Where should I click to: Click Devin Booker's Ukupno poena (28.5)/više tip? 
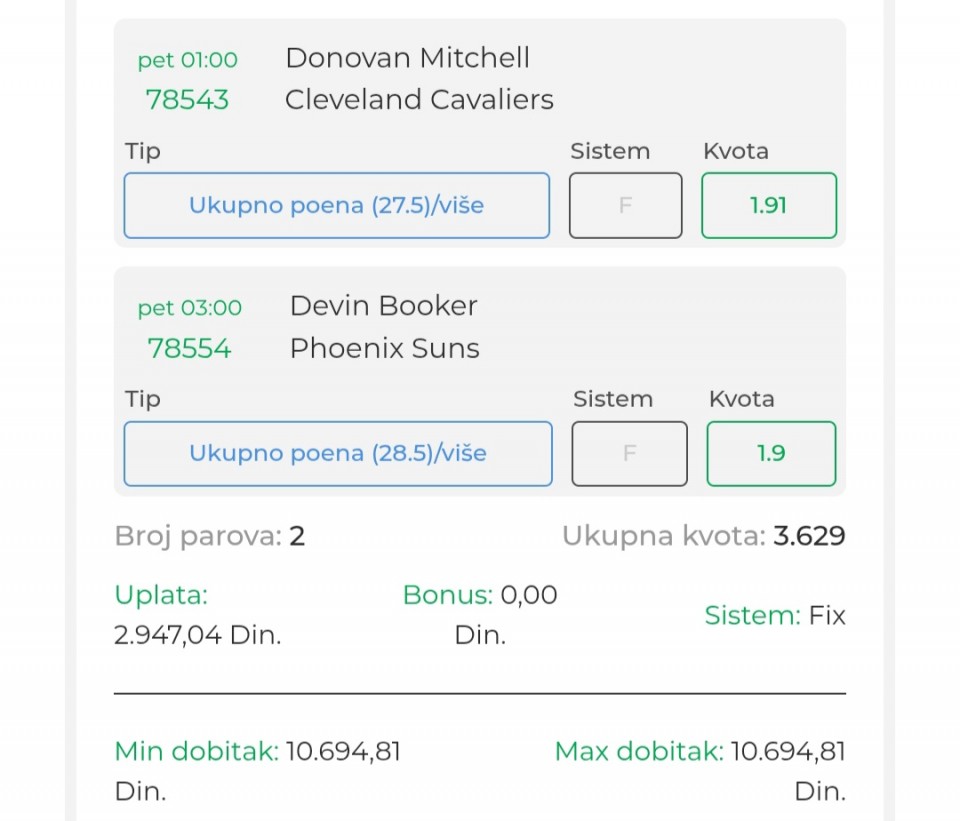[337, 454]
